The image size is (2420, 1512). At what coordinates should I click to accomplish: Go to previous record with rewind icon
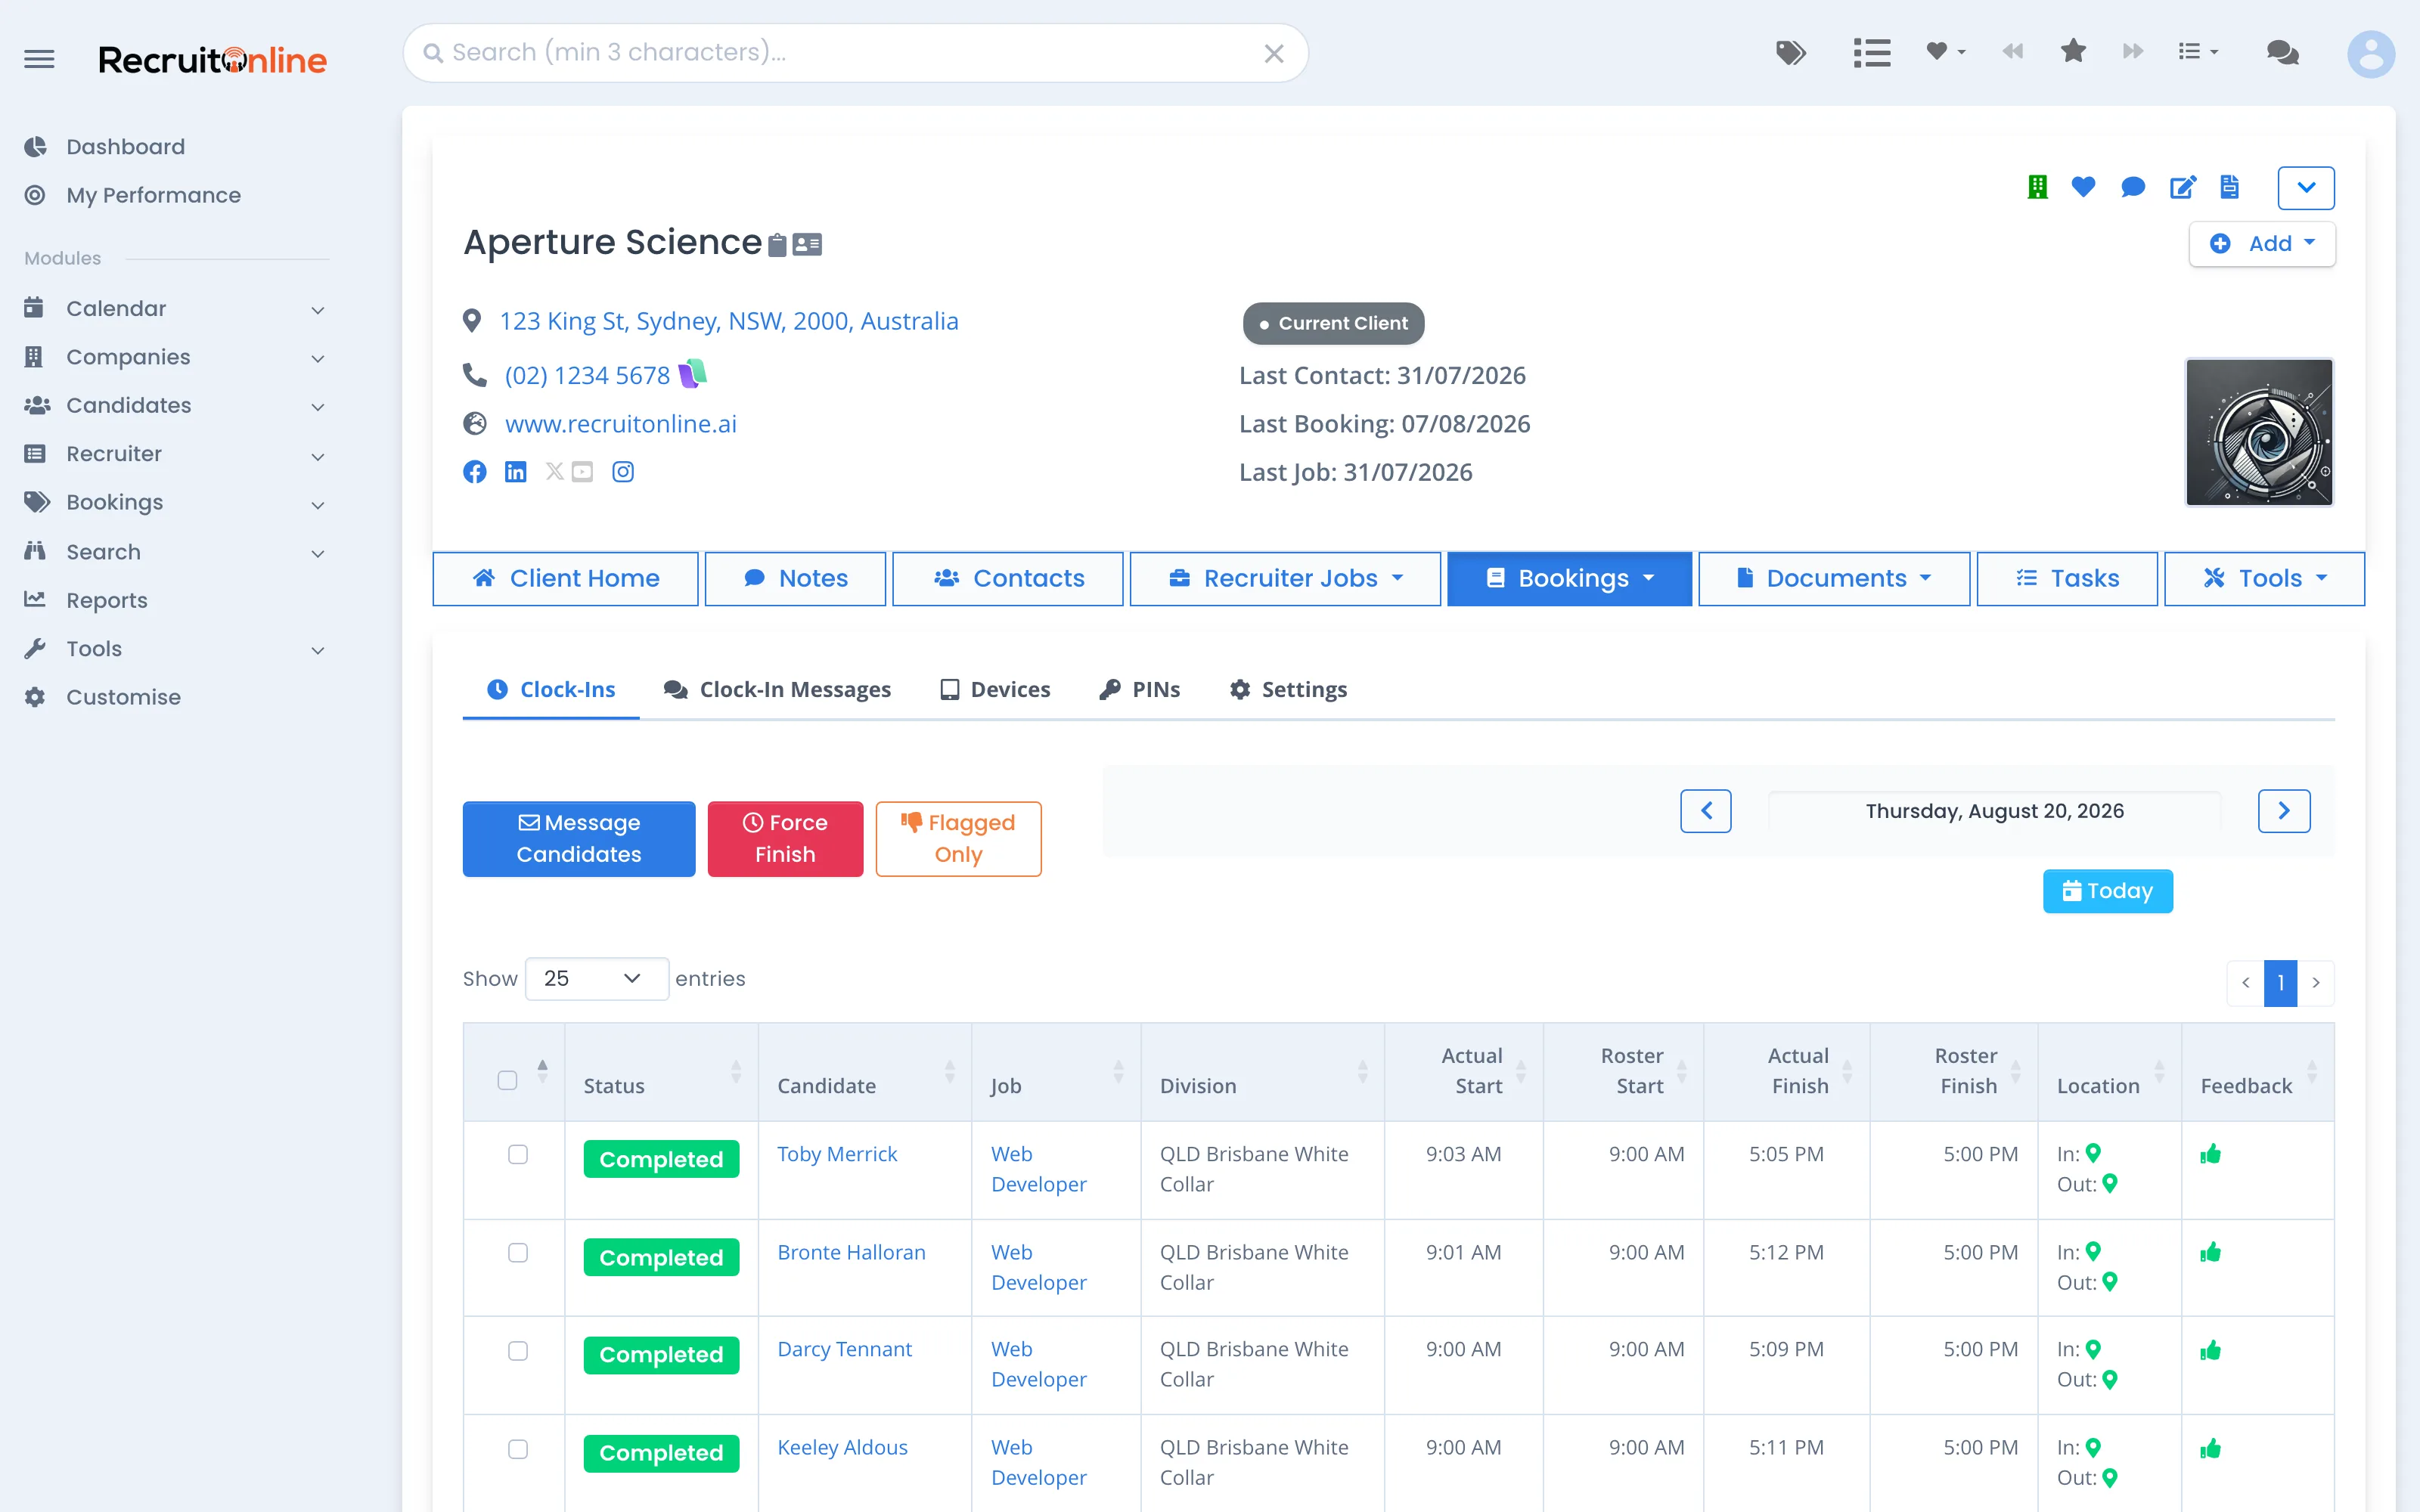pyautogui.click(x=2012, y=51)
